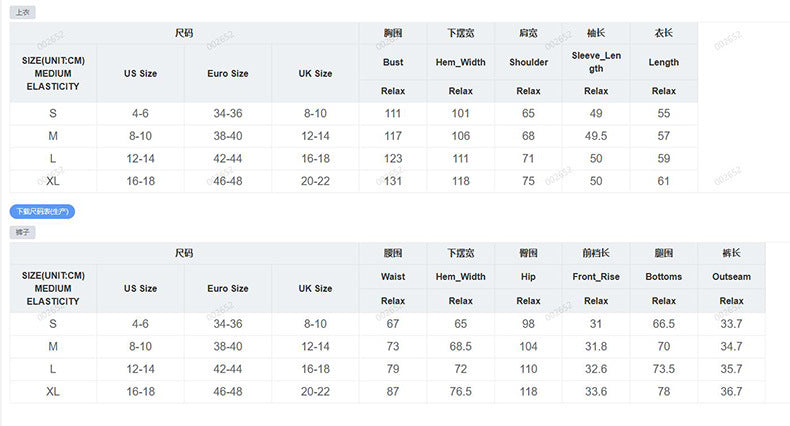Select the front rise value 31.8

[596, 346]
